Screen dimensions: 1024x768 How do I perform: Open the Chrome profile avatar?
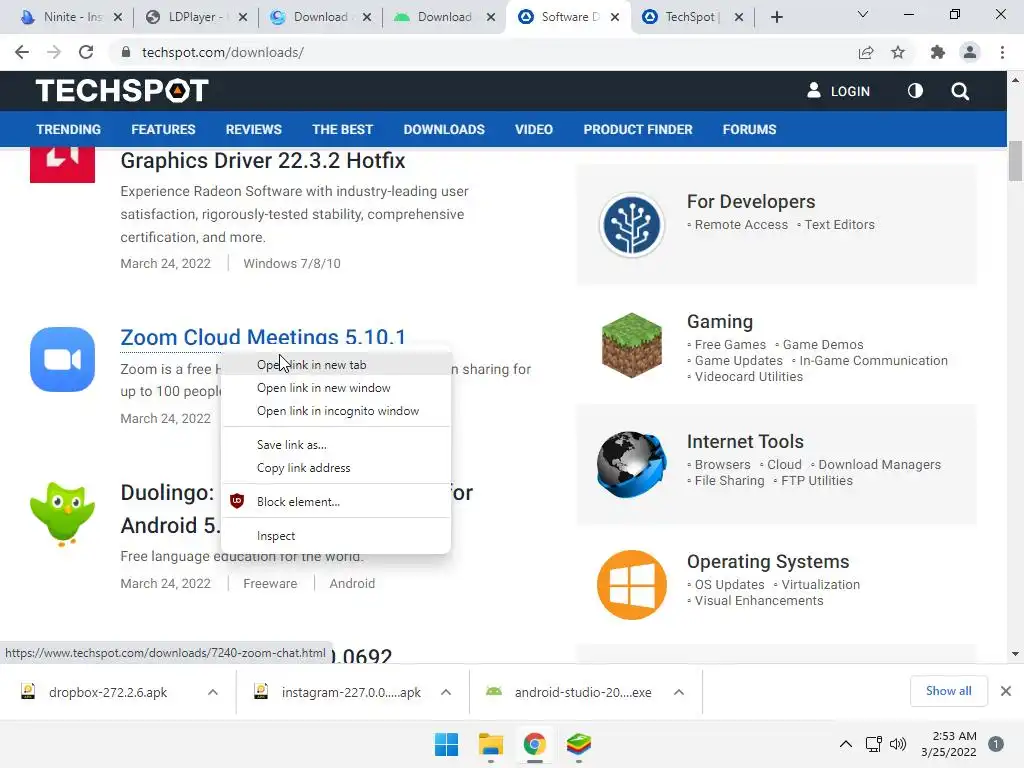pyautogui.click(x=970, y=52)
